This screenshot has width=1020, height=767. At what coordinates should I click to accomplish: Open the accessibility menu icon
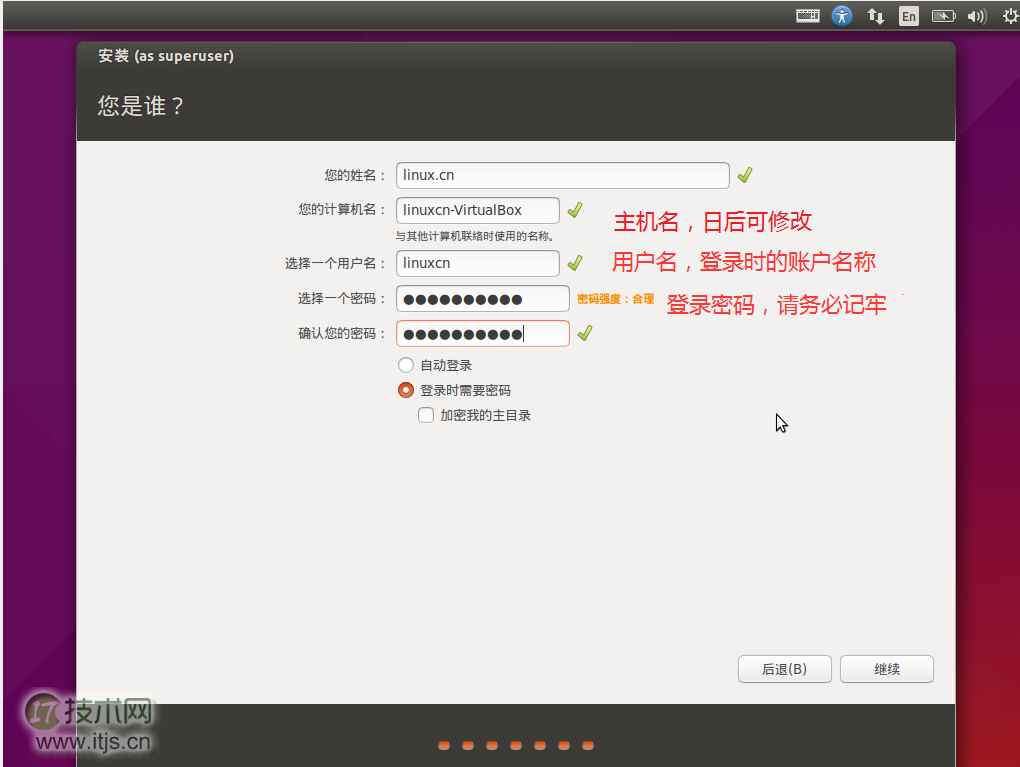pyautogui.click(x=842, y=16)
